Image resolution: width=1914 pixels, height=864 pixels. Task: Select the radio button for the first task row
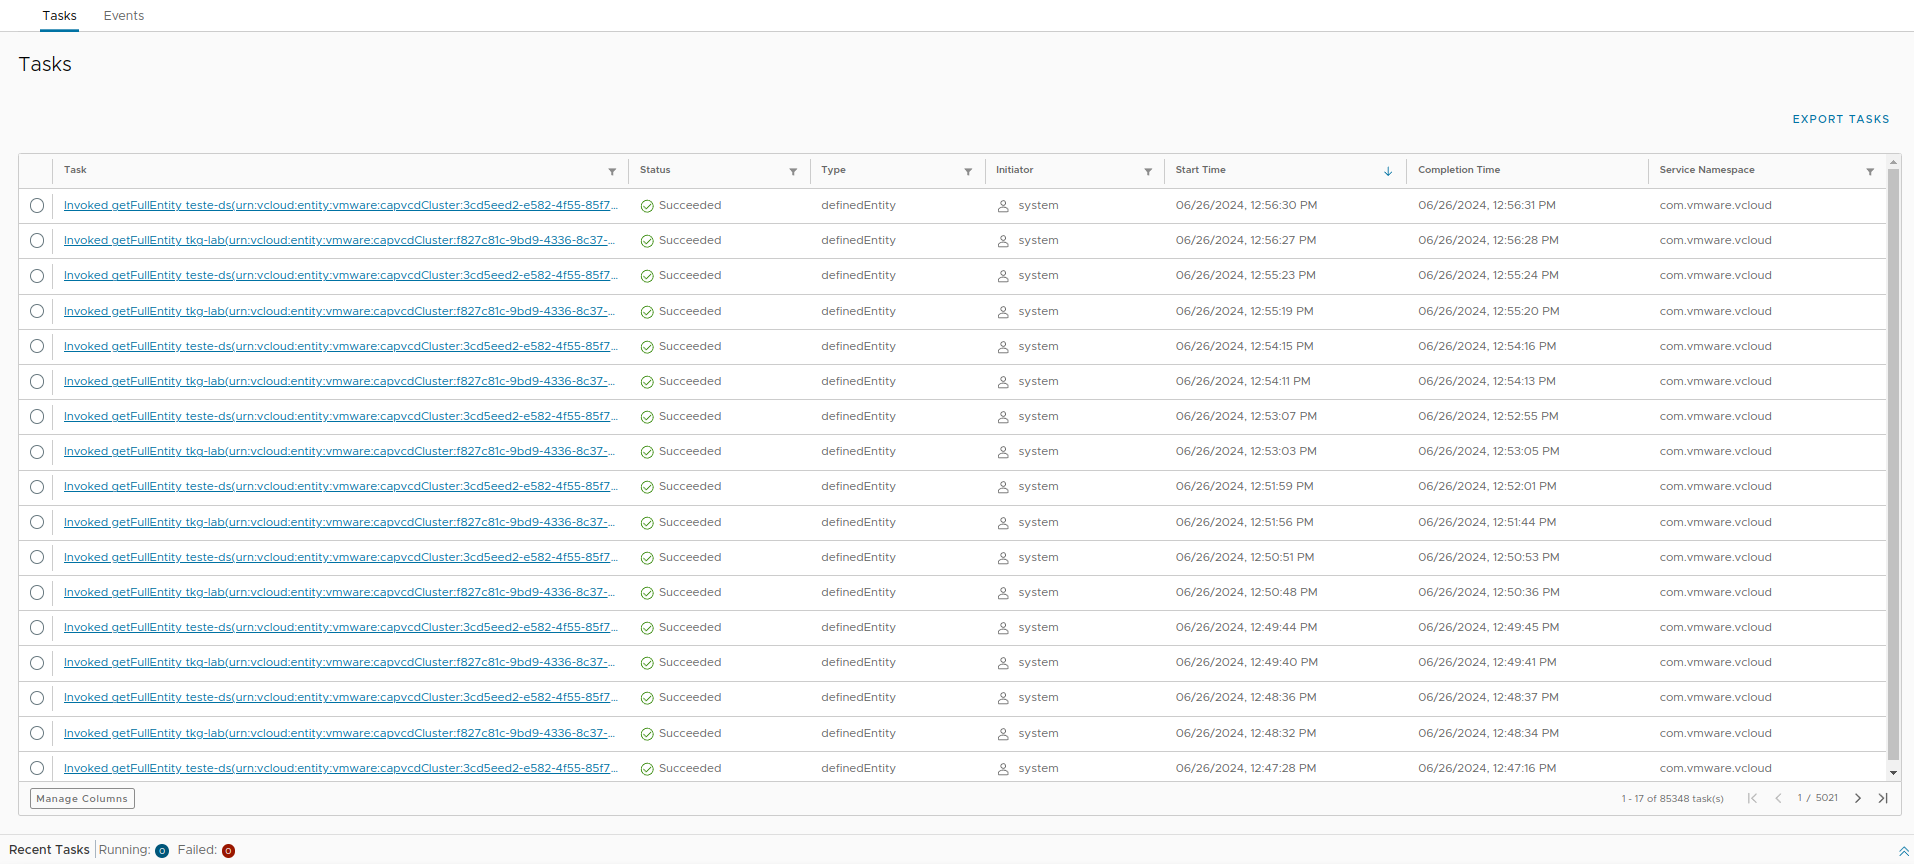[37, 206]
